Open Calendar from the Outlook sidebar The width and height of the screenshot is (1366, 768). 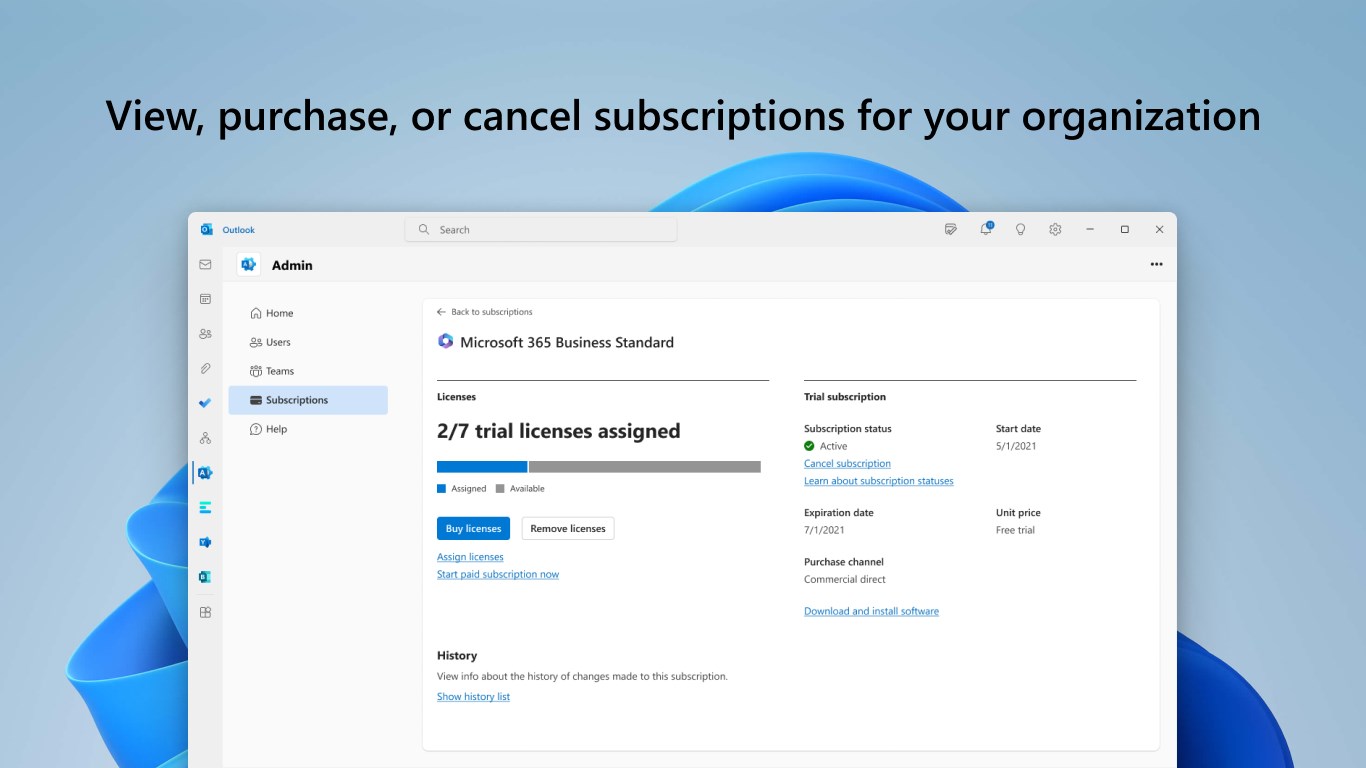[x=205, y=299]
